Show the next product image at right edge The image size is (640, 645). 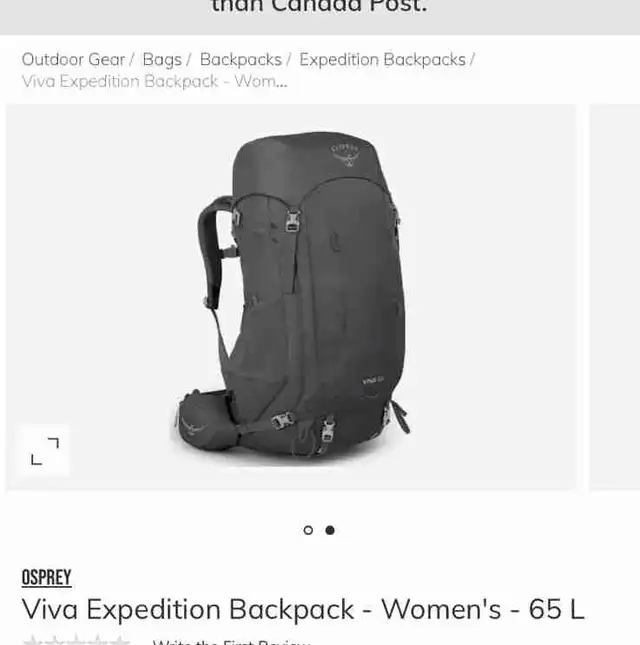point(615,297)
